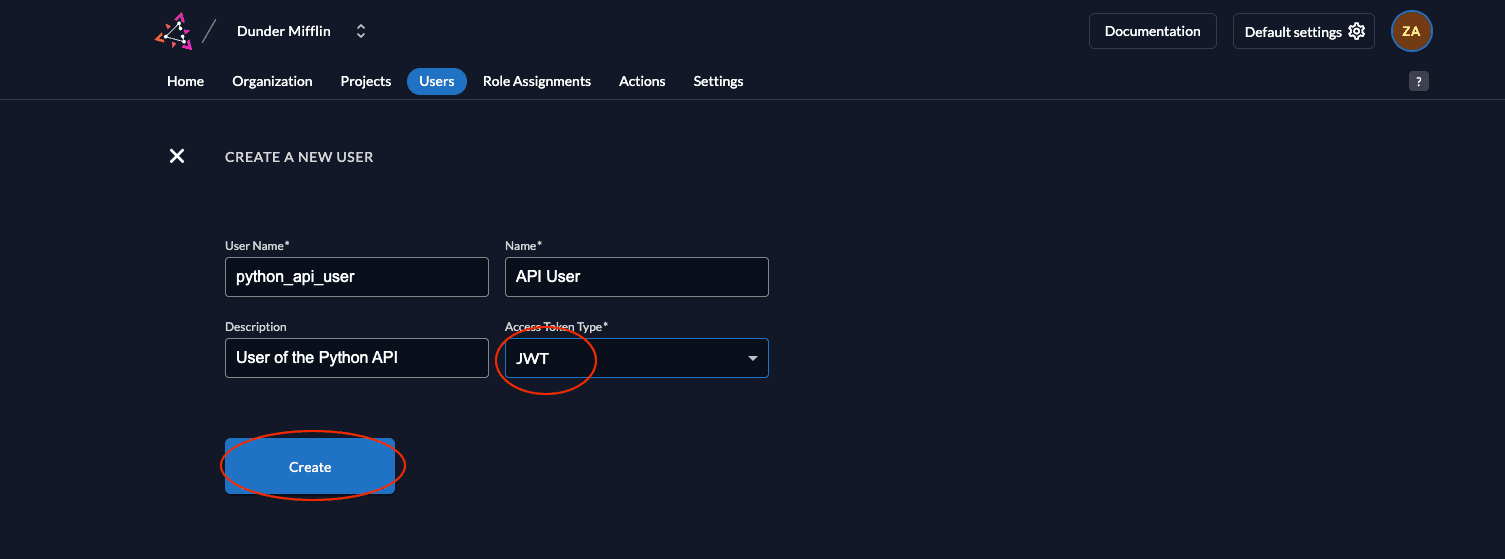Click the app logo icon
The width and height of the screenshot is (1505, 559).
click(173, 31)
